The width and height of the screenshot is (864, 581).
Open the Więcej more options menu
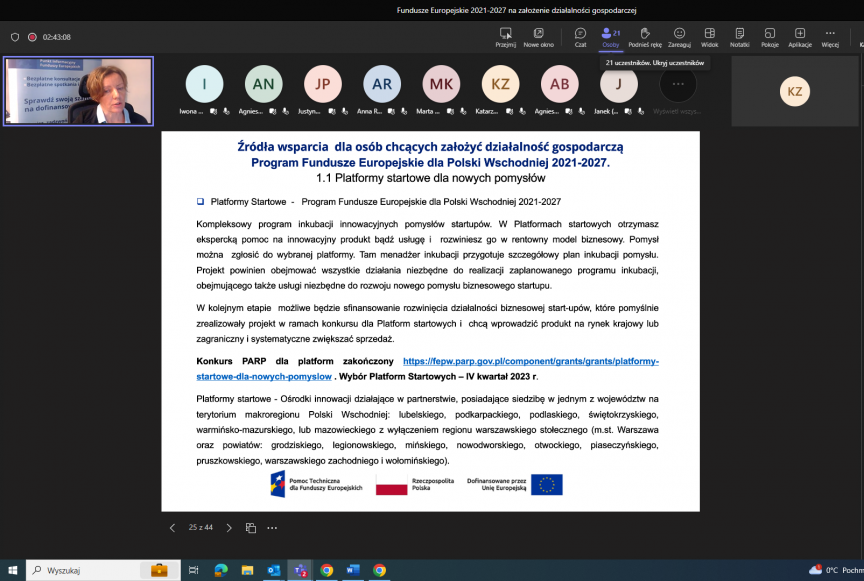point(830,37)
